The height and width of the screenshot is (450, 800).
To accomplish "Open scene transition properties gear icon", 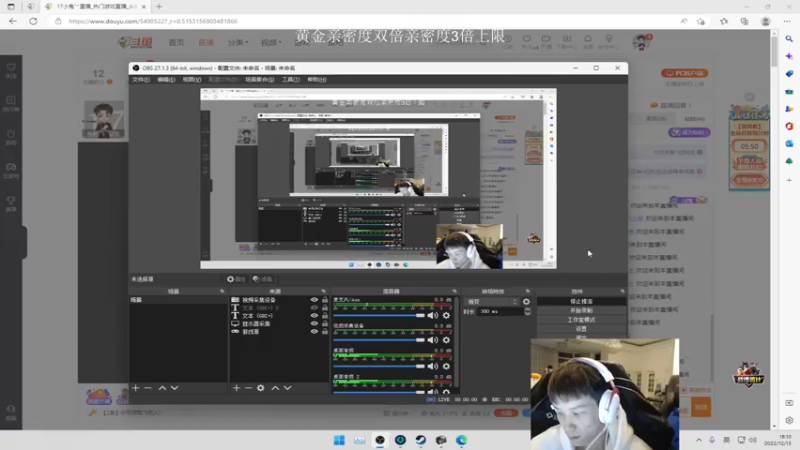I will 526,302.
